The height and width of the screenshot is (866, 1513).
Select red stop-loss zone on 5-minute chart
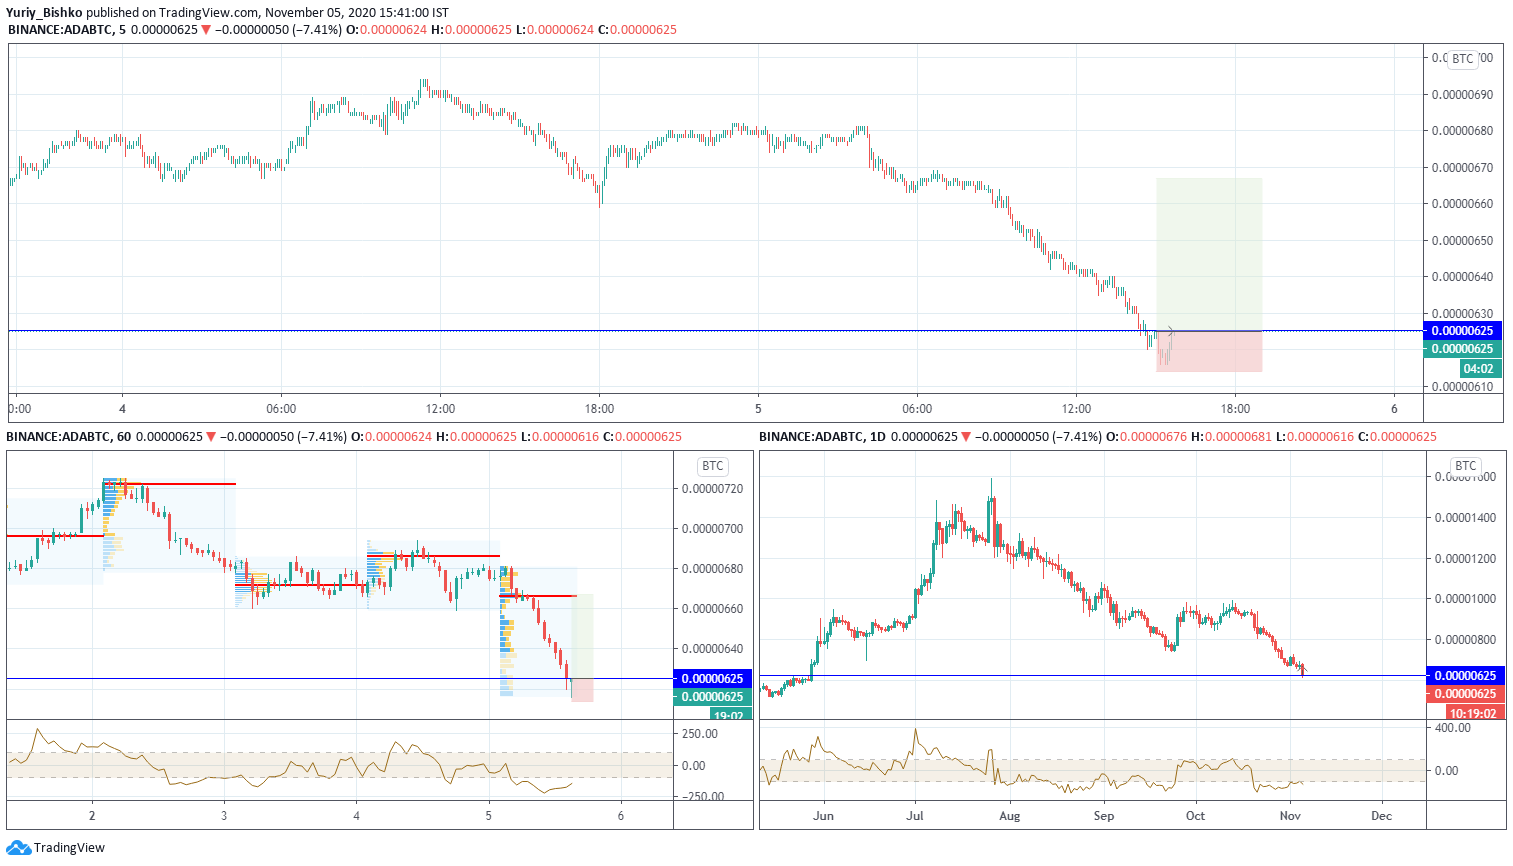pos(1209,351)
